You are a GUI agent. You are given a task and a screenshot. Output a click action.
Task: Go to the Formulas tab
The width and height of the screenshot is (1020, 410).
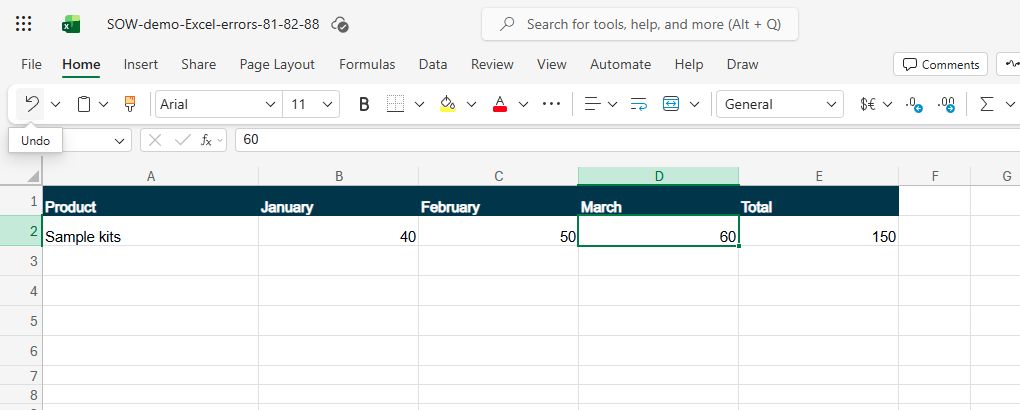click(367, 64)
